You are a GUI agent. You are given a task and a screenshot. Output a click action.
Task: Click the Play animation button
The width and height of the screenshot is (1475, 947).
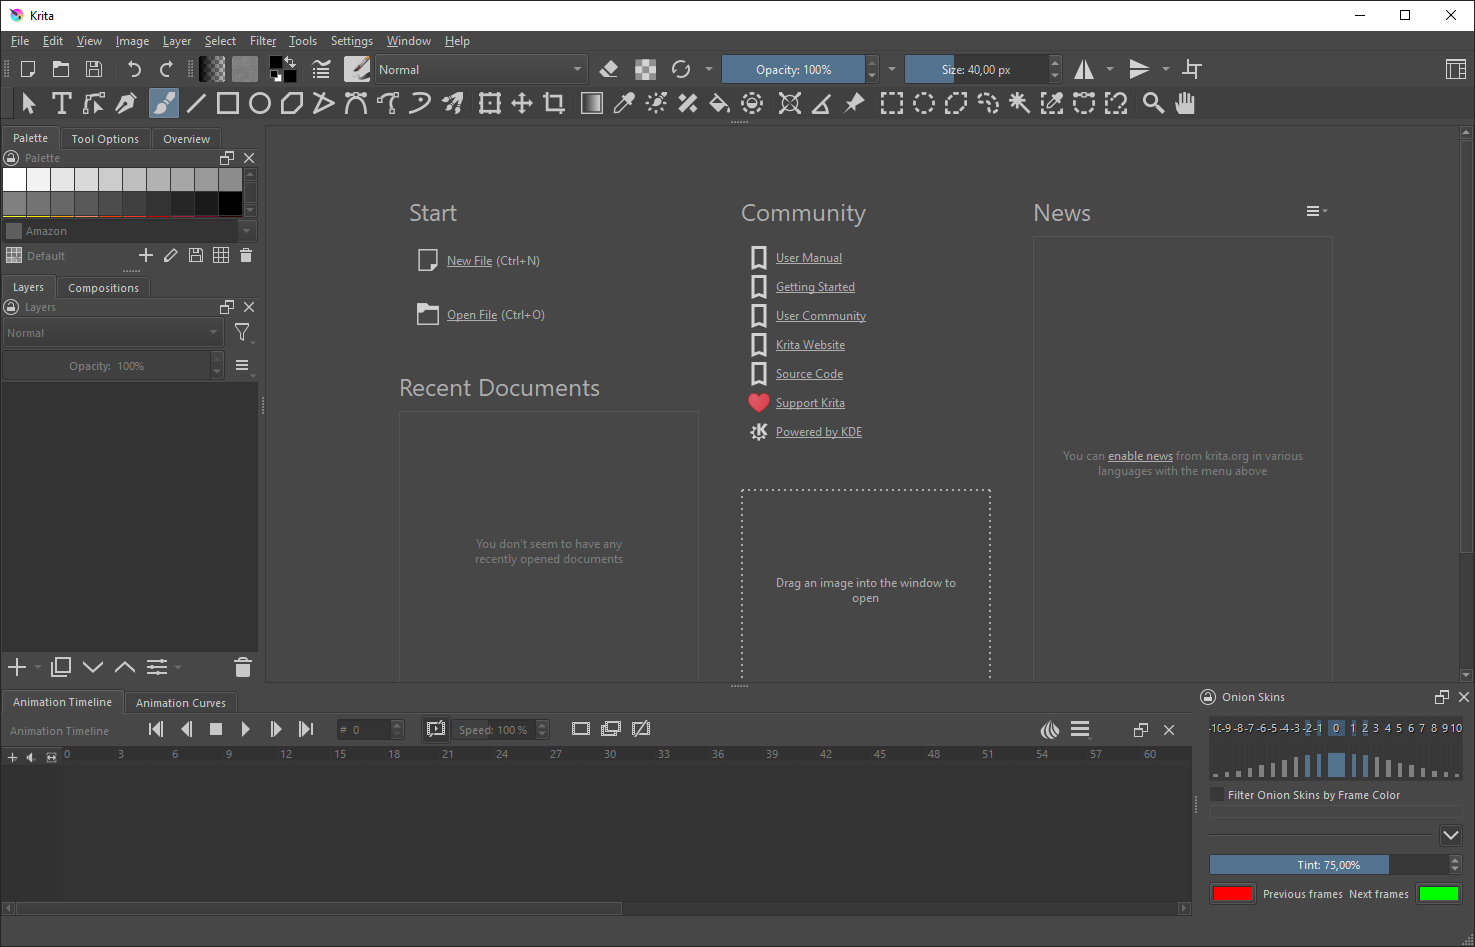point(245,729)
